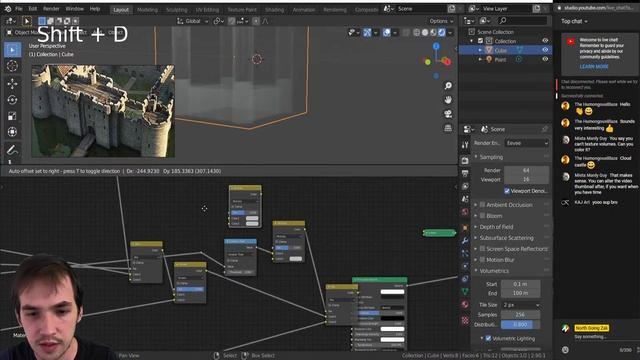
Task: Open the Material properties tab icon
Action: tap(465, 304)
